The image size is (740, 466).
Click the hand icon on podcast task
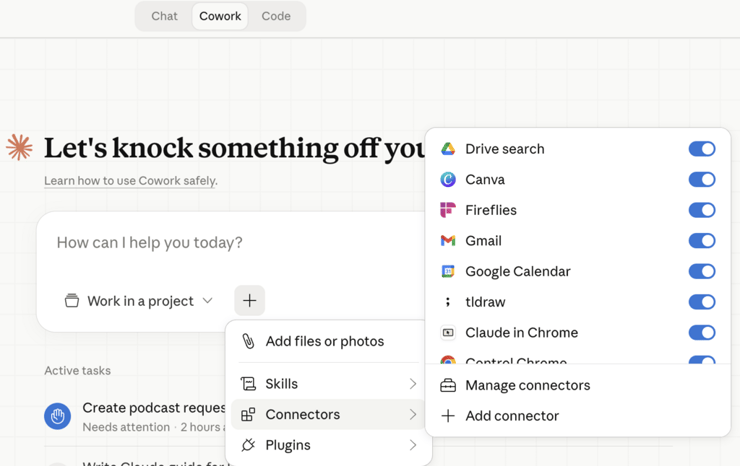[58, 416]
